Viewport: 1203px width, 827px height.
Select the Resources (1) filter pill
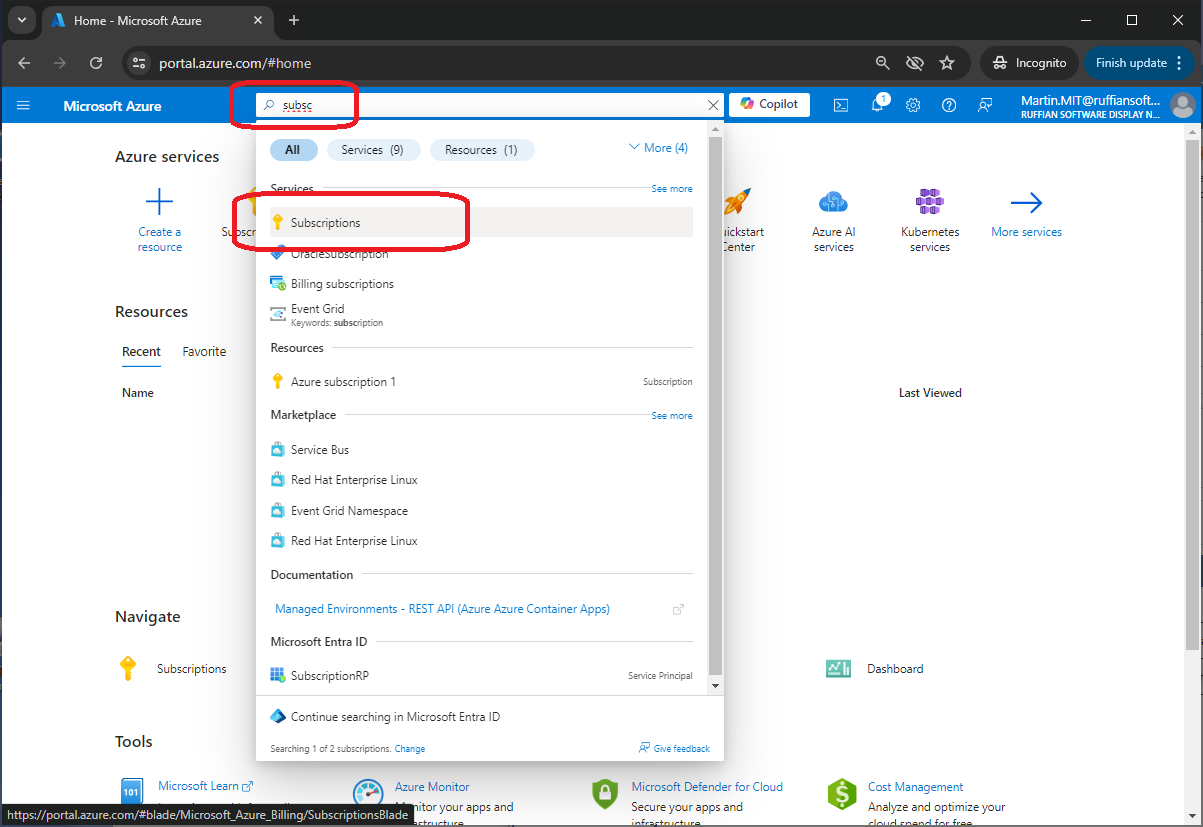(x=482, y=150)
